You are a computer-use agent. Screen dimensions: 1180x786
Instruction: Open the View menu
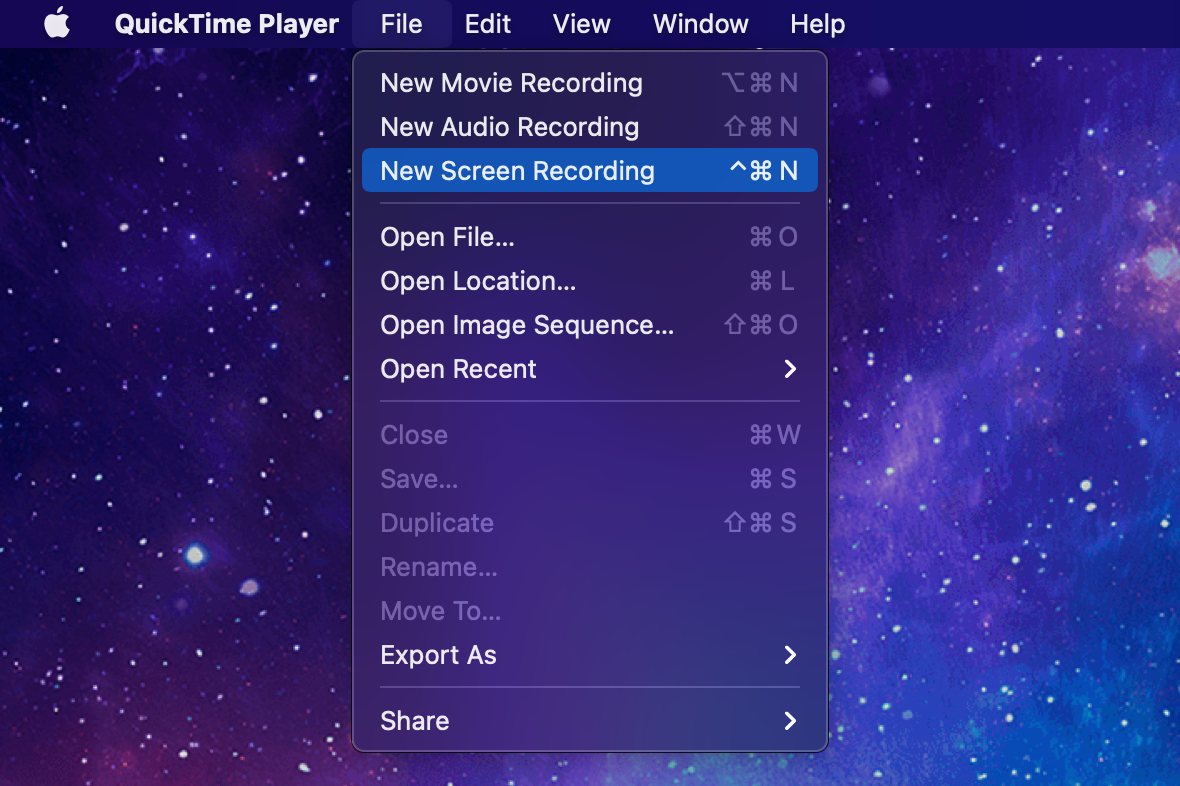coord(582,24)
